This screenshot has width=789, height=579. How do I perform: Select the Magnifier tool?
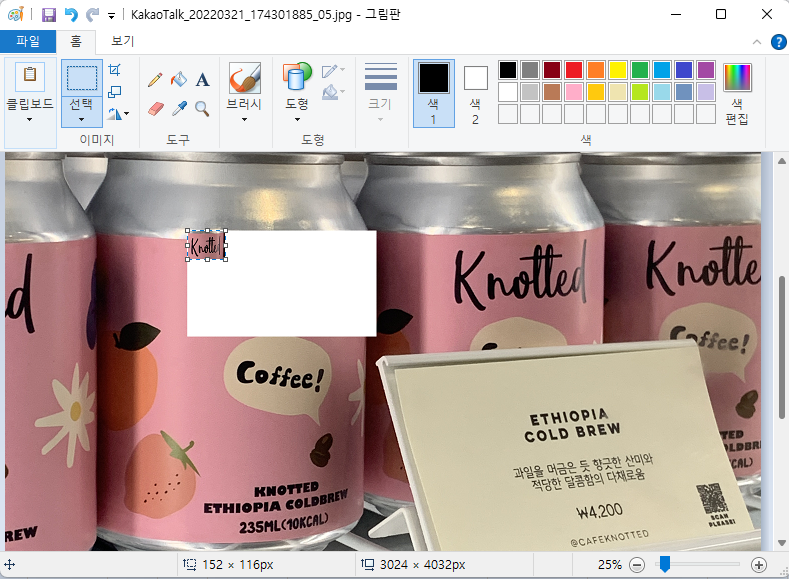(x=202, y=108)
